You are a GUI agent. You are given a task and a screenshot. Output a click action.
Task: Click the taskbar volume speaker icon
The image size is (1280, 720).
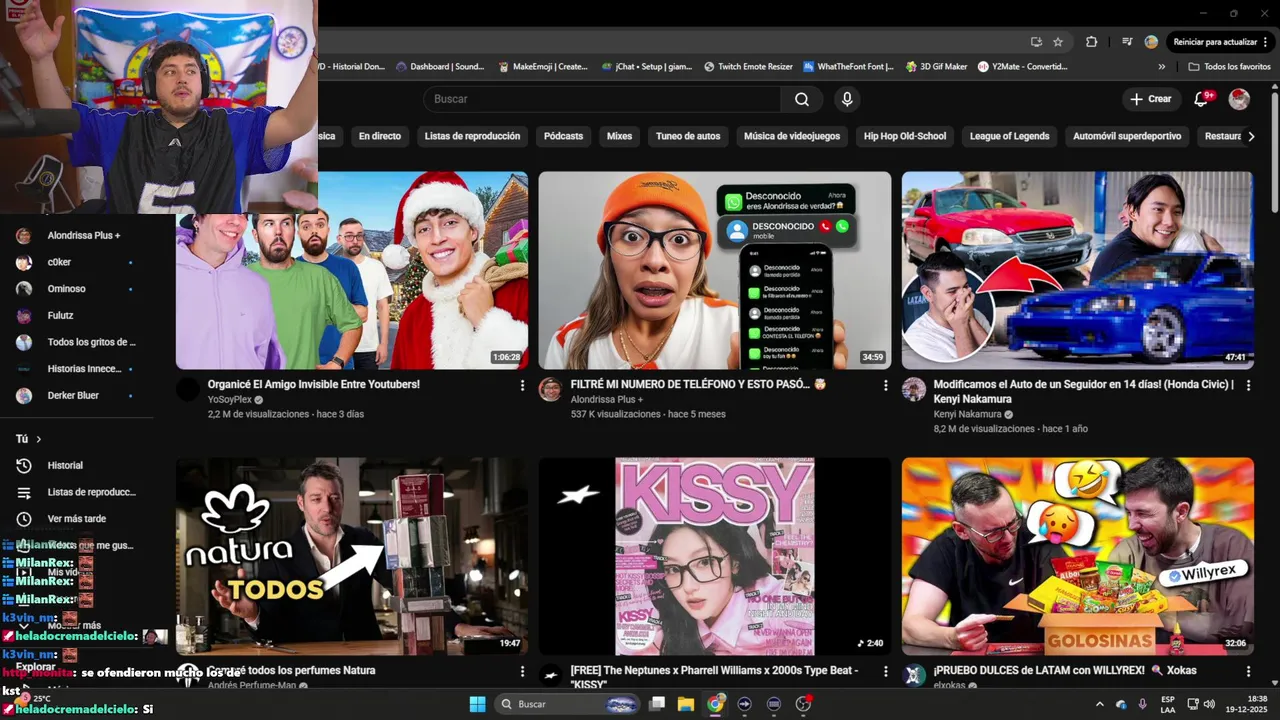[1209, 704]
